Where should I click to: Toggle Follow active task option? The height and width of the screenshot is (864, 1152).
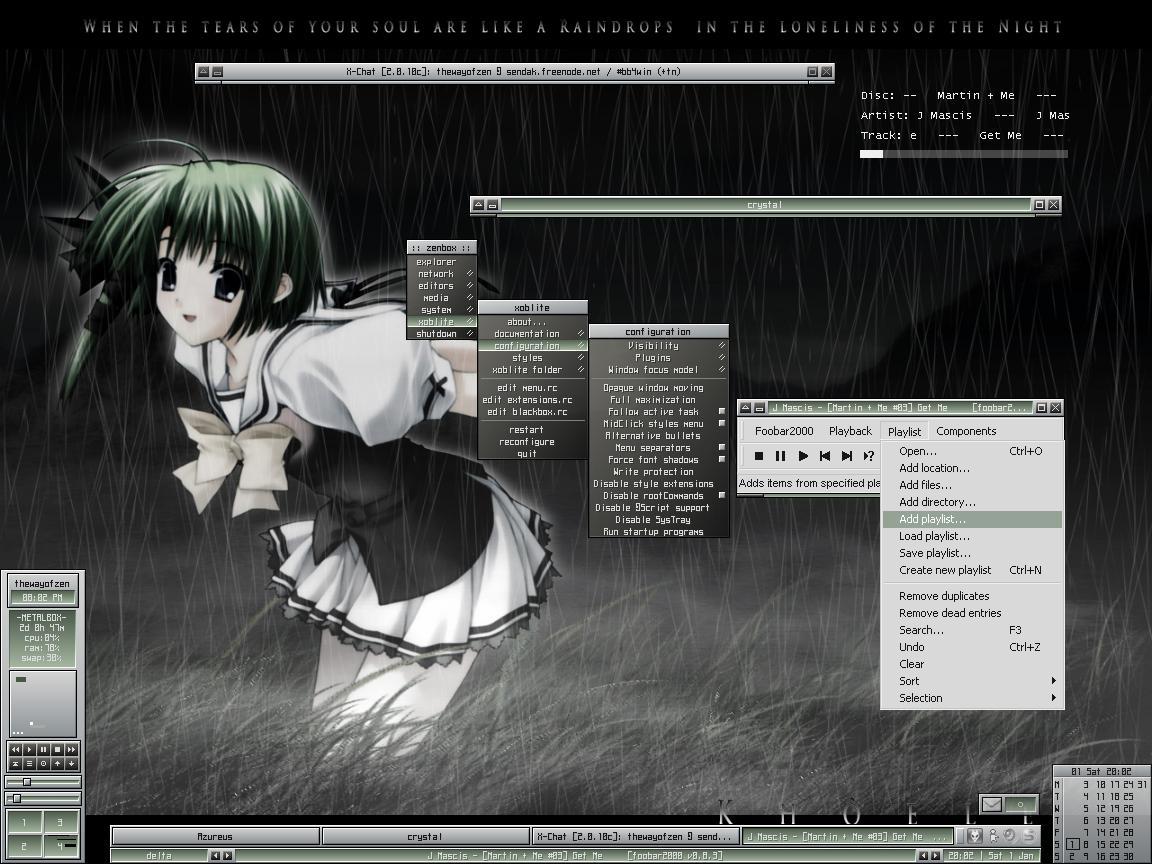tap(658, 411)
